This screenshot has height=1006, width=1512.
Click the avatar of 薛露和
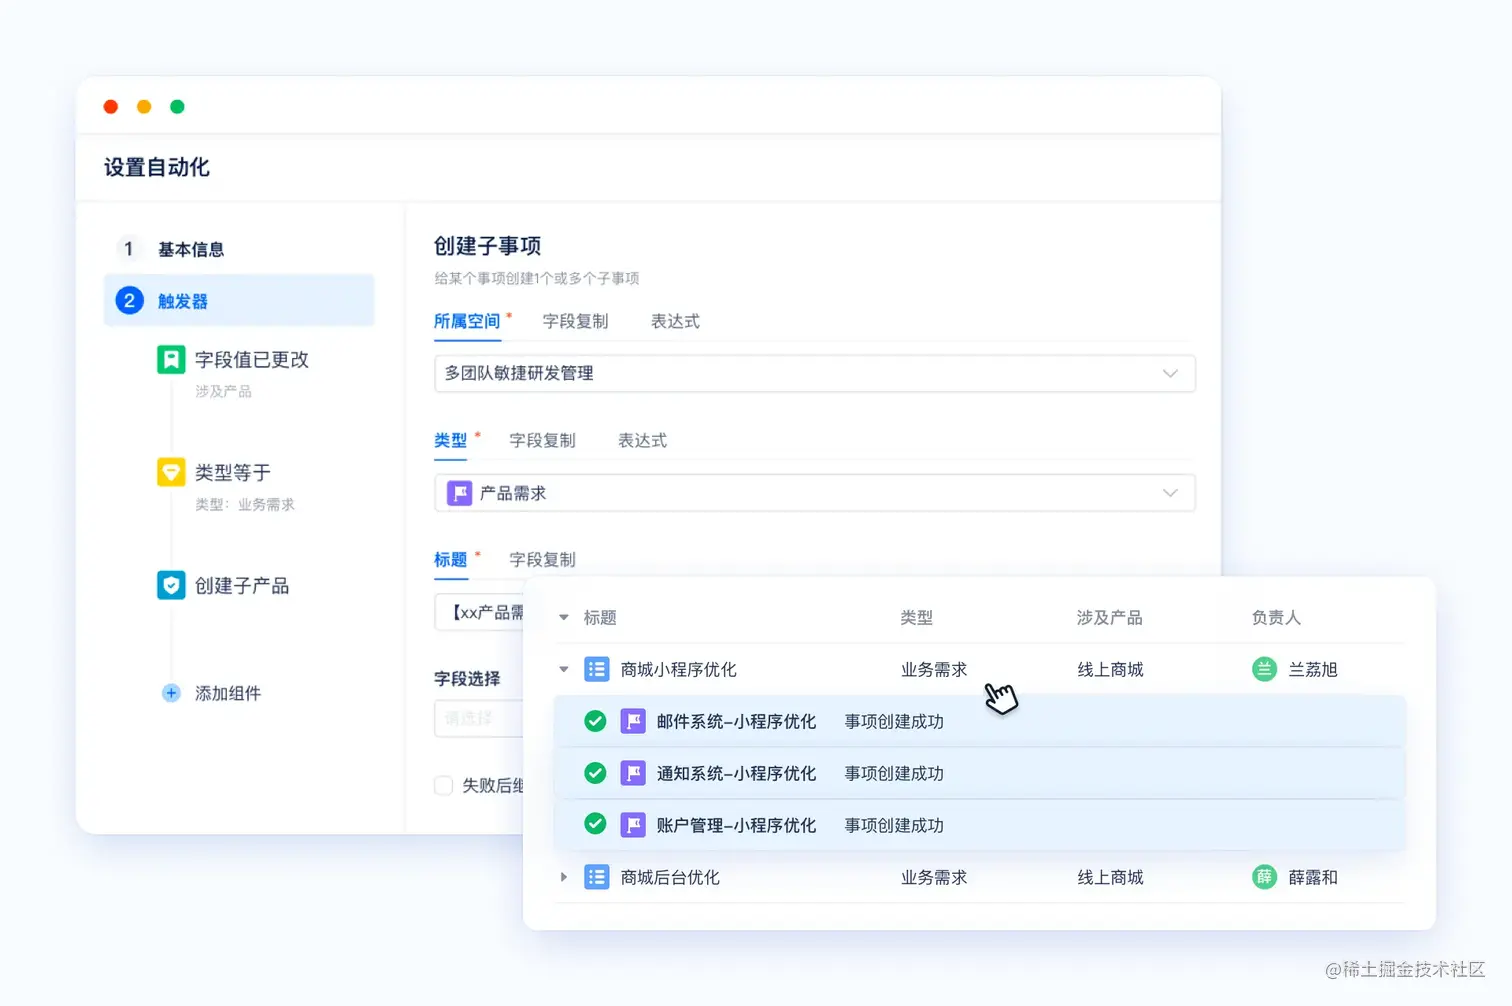(x=1264, y=877)
